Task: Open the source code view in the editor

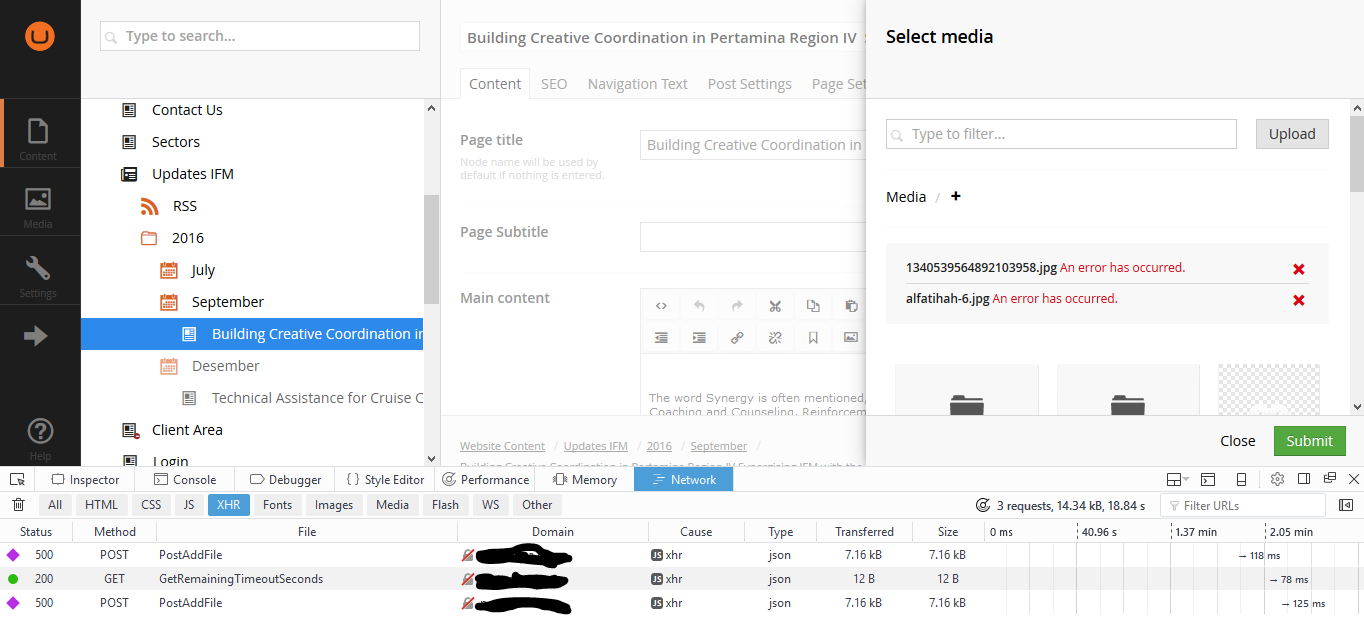Action: [x=661, y=306]
